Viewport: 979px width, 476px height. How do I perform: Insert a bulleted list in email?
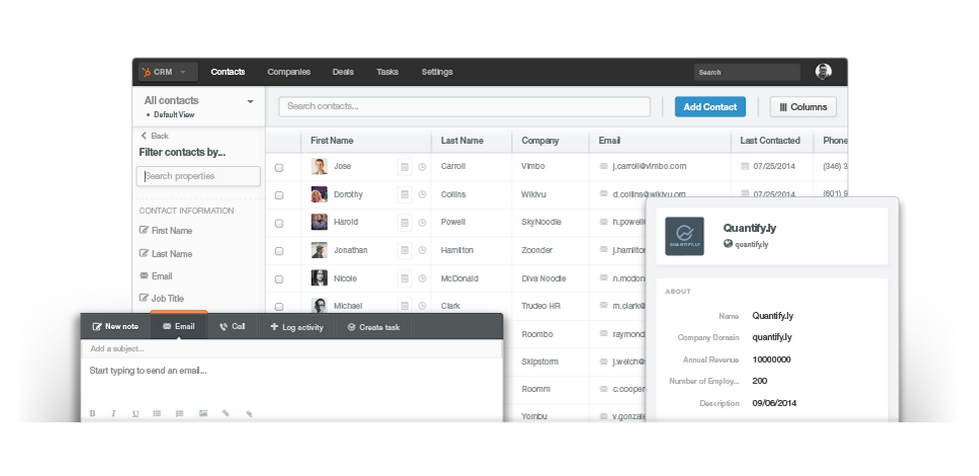tap(157, 413)
